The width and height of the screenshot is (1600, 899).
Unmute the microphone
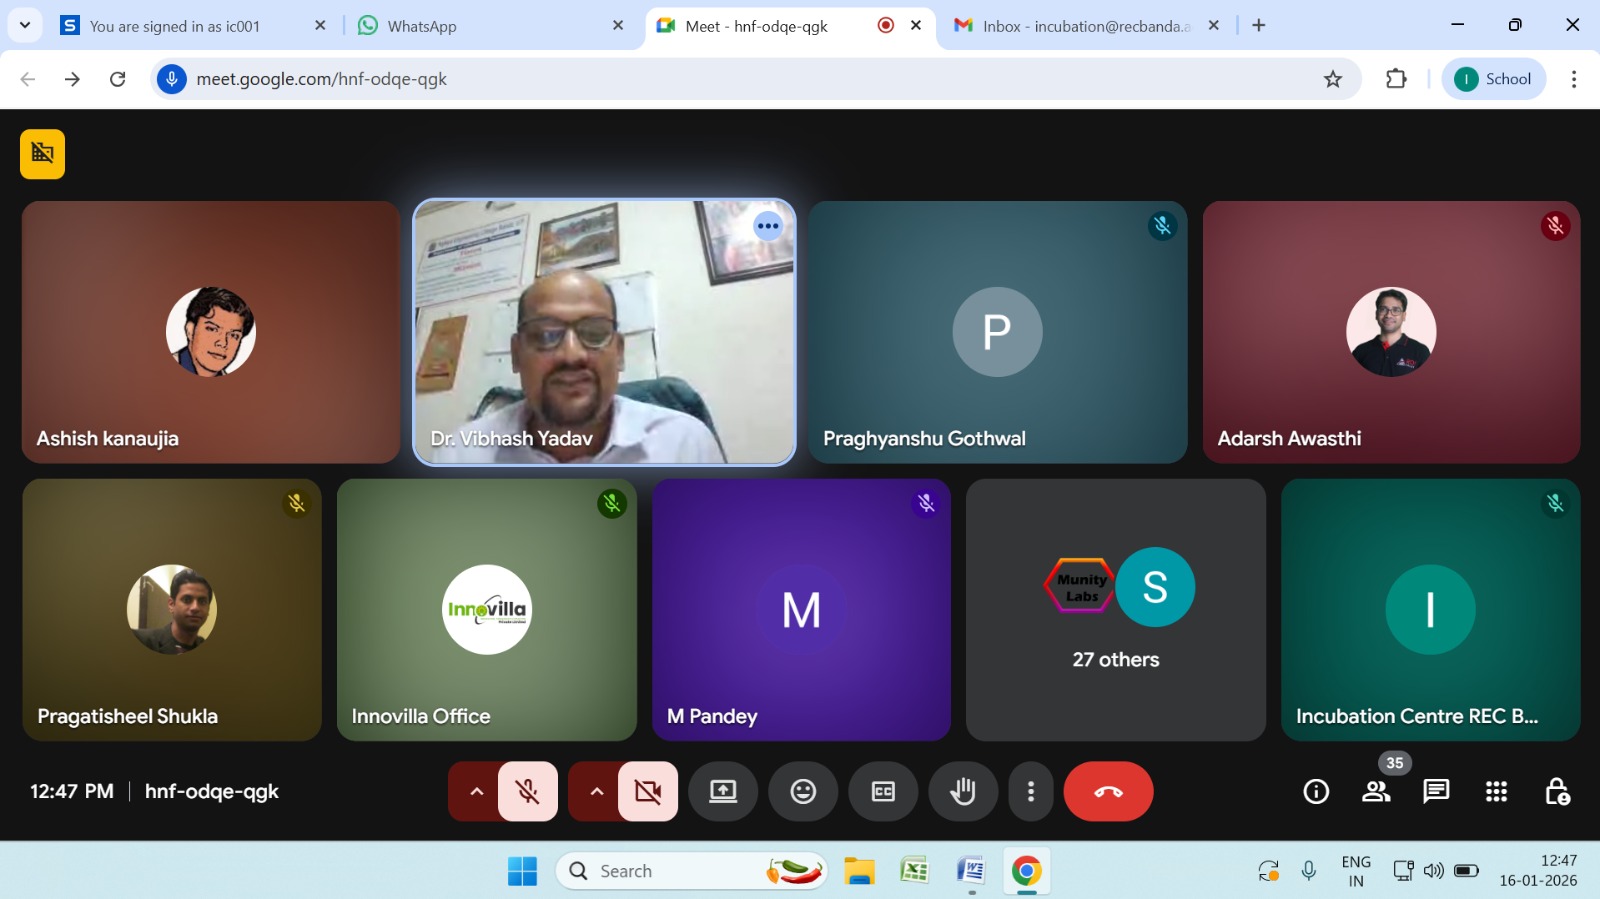528,792
